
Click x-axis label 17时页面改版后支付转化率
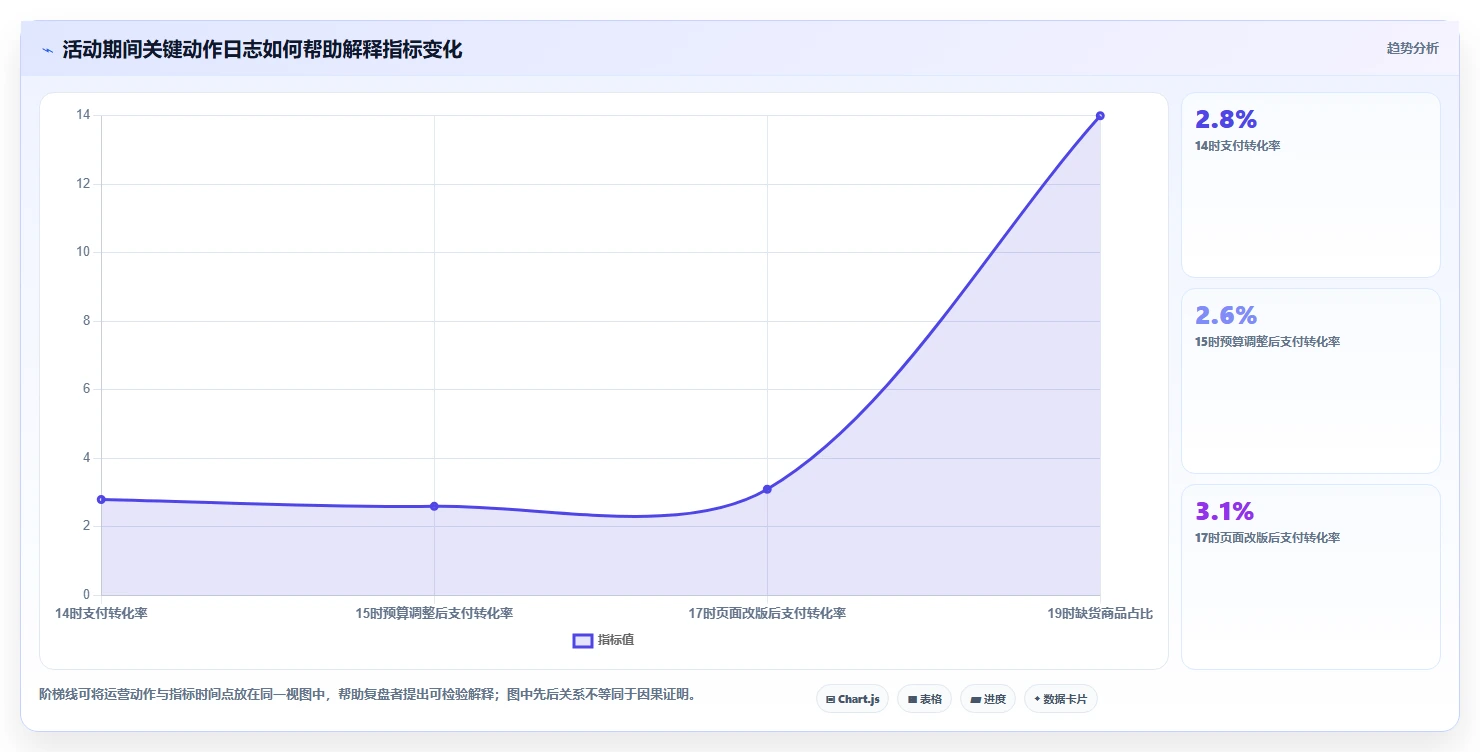pyautogui.click(x=767, y=613)
